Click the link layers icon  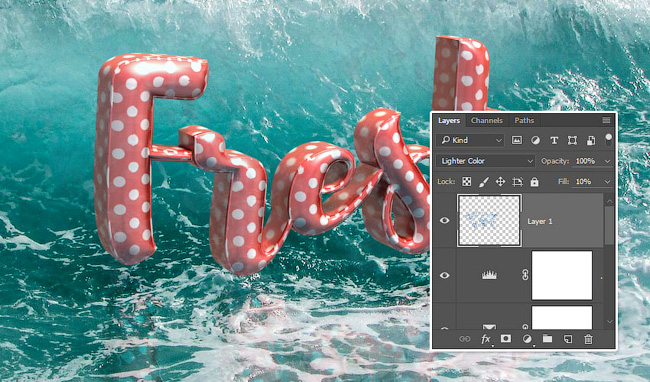pyautogui.click(x=465, y=339)
